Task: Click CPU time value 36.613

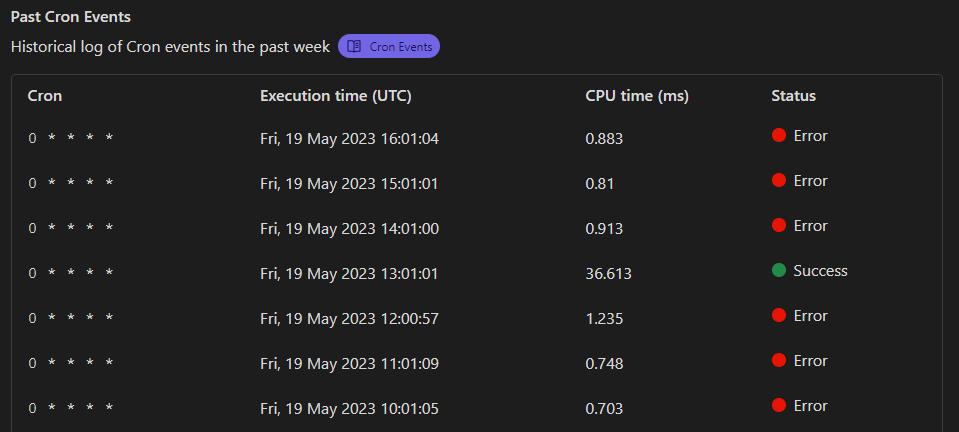Action: (x=608, y=273)
